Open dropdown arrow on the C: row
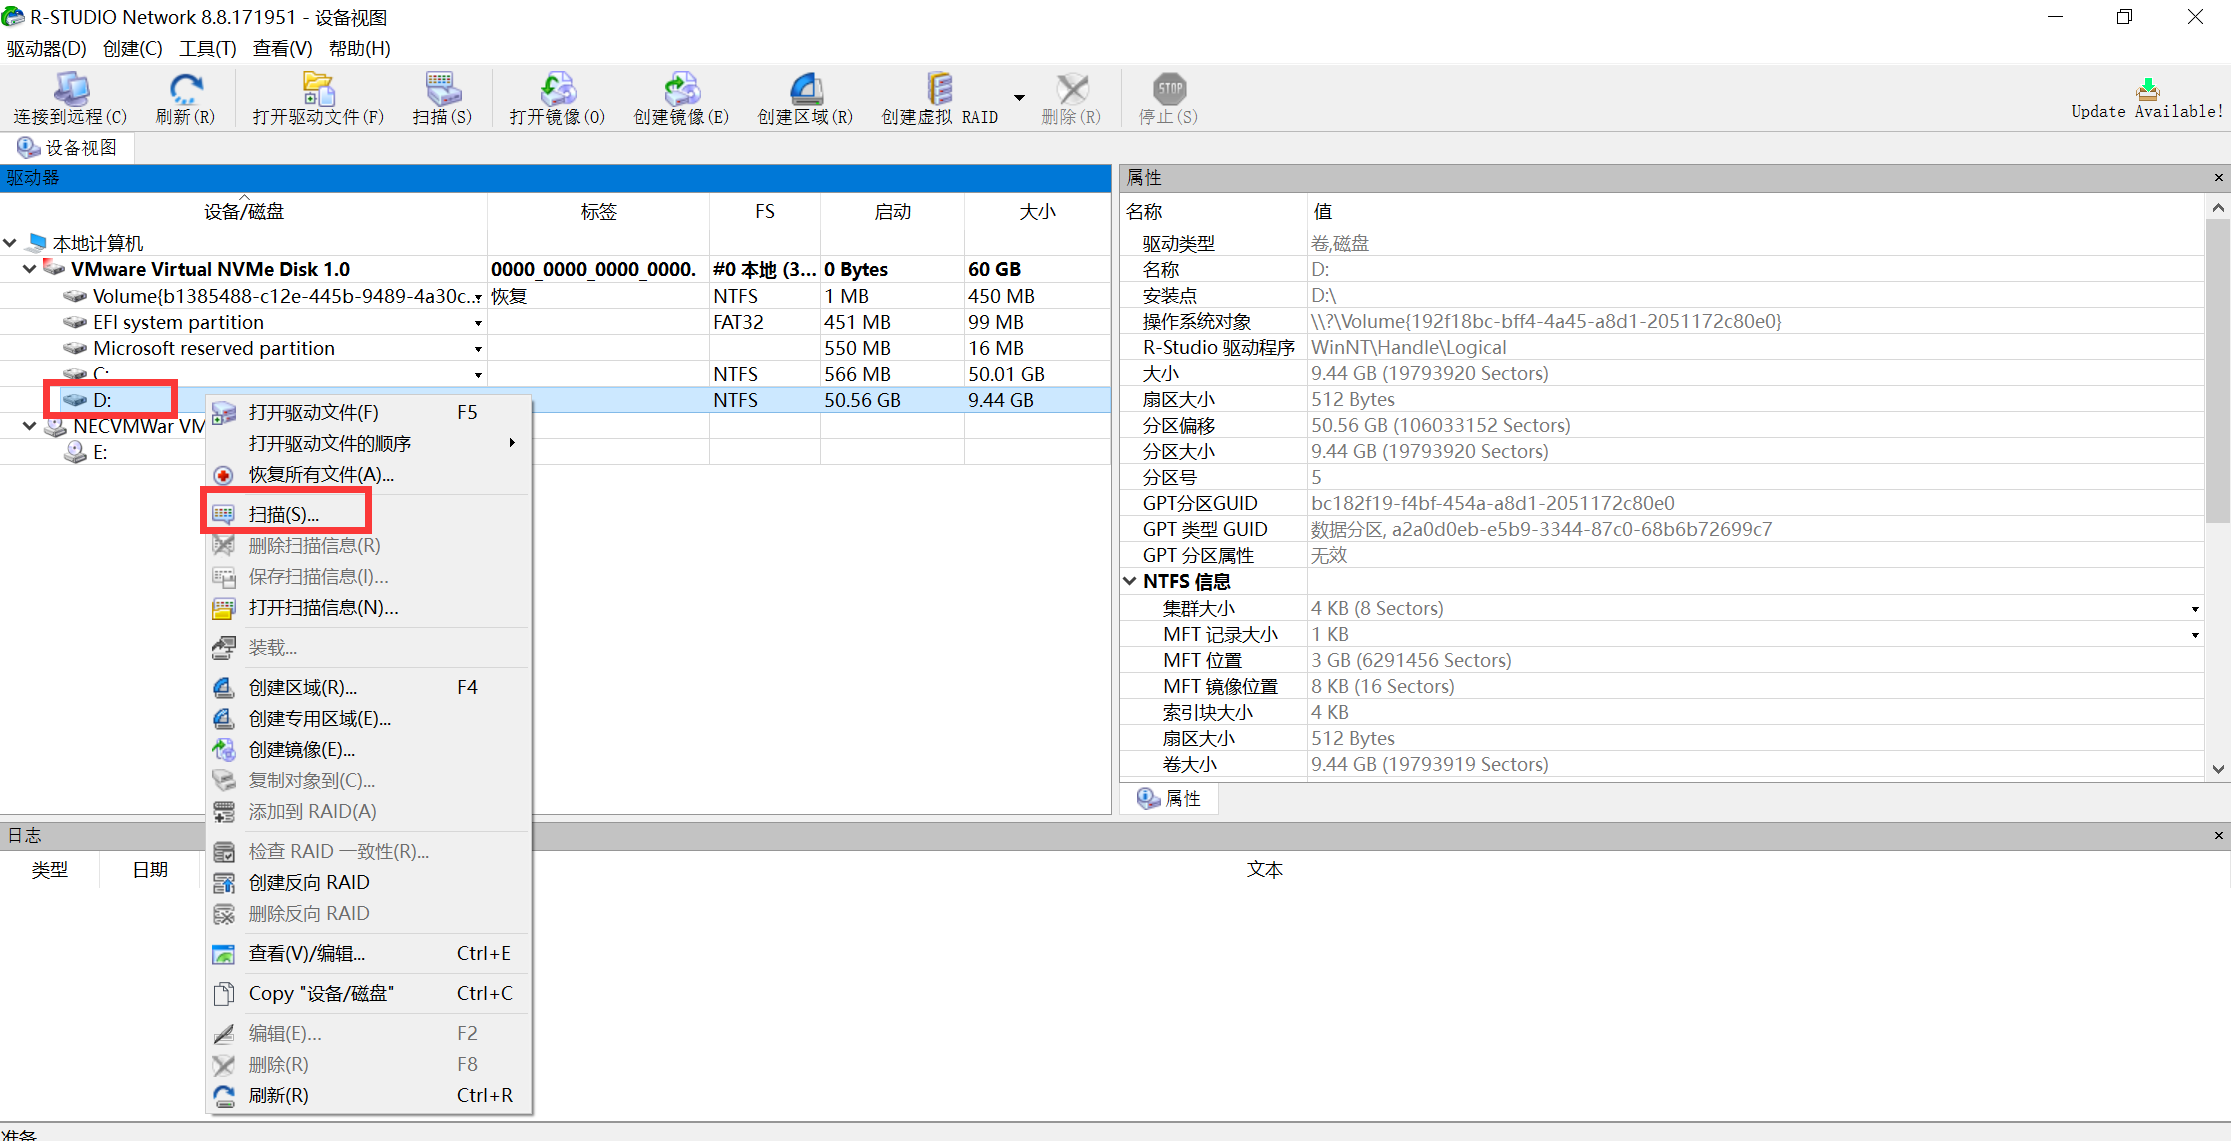2231x1141 pixels. pos(478,375)
